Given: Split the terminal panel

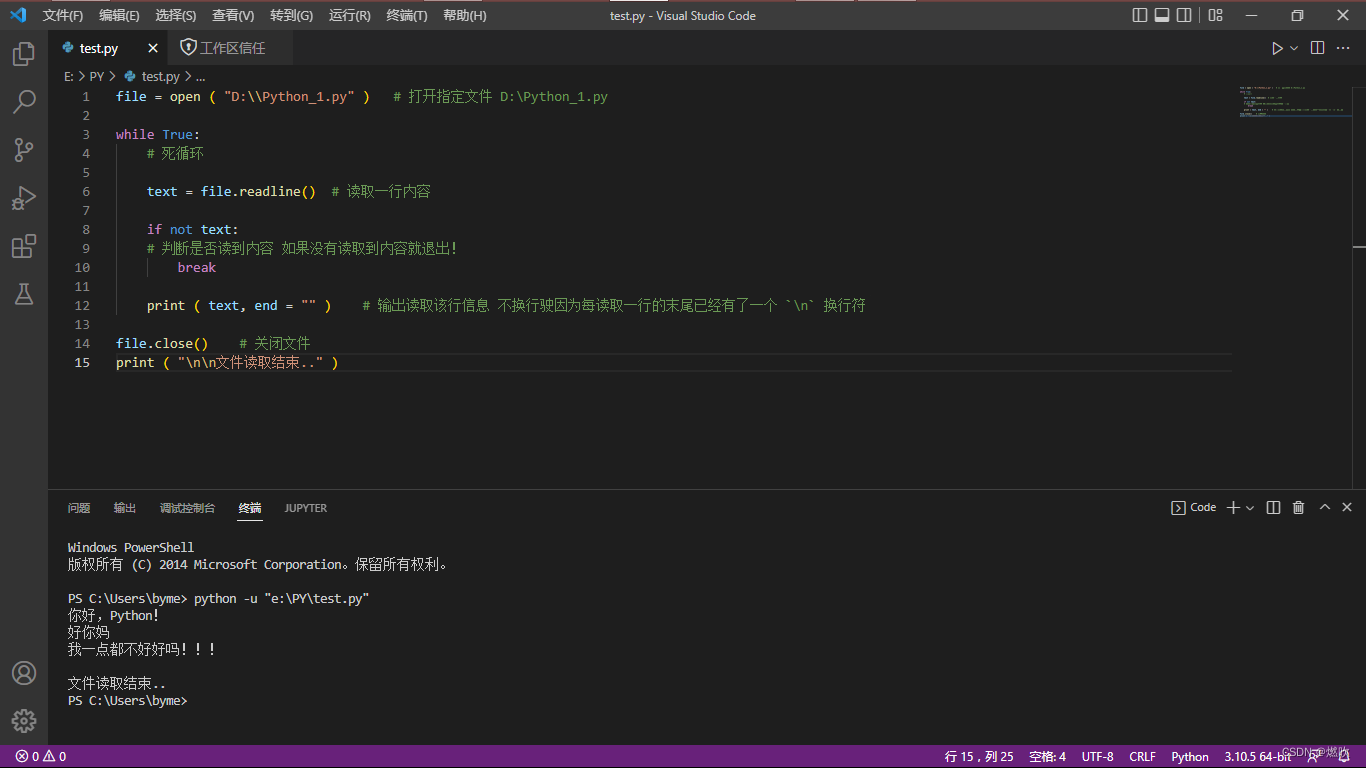Looking at the screenshot, I should pos(1273,508).
